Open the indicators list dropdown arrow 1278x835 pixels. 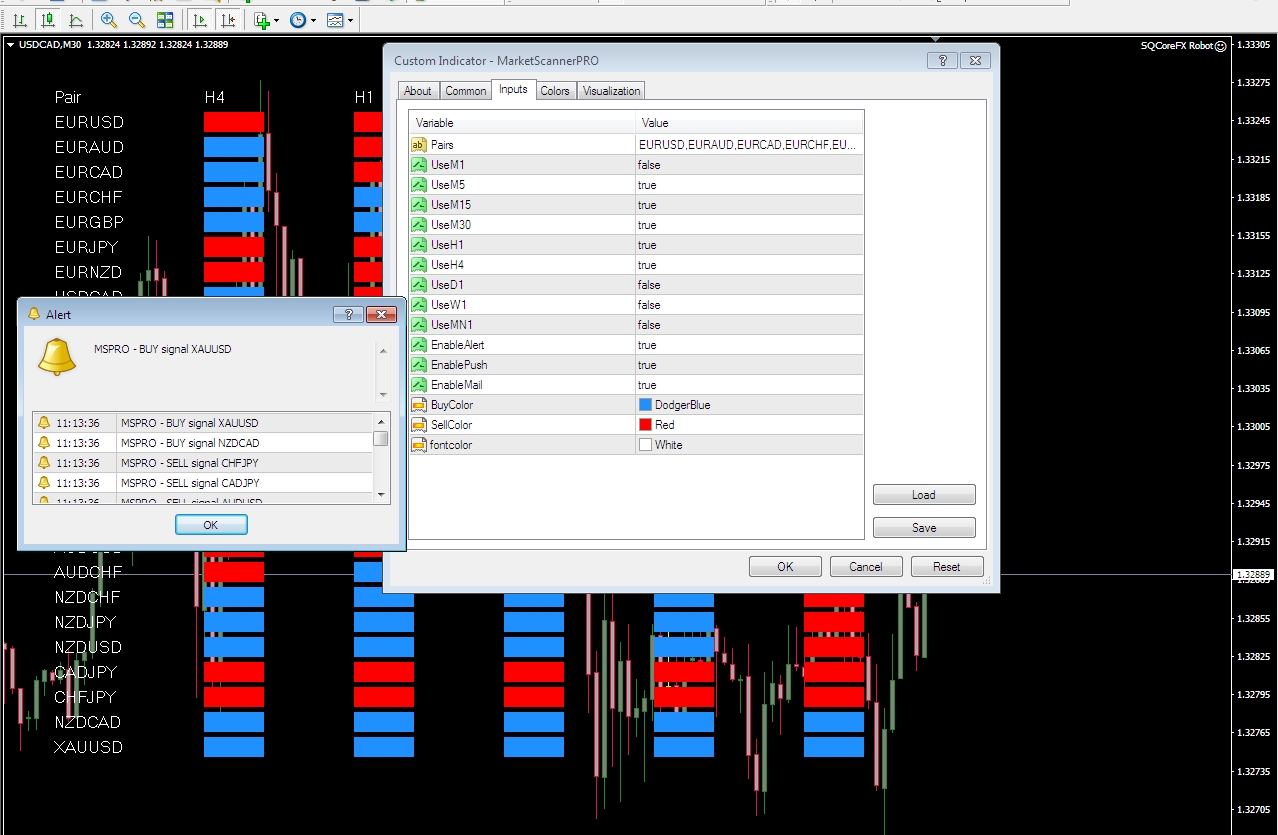(x=276, y=20)
